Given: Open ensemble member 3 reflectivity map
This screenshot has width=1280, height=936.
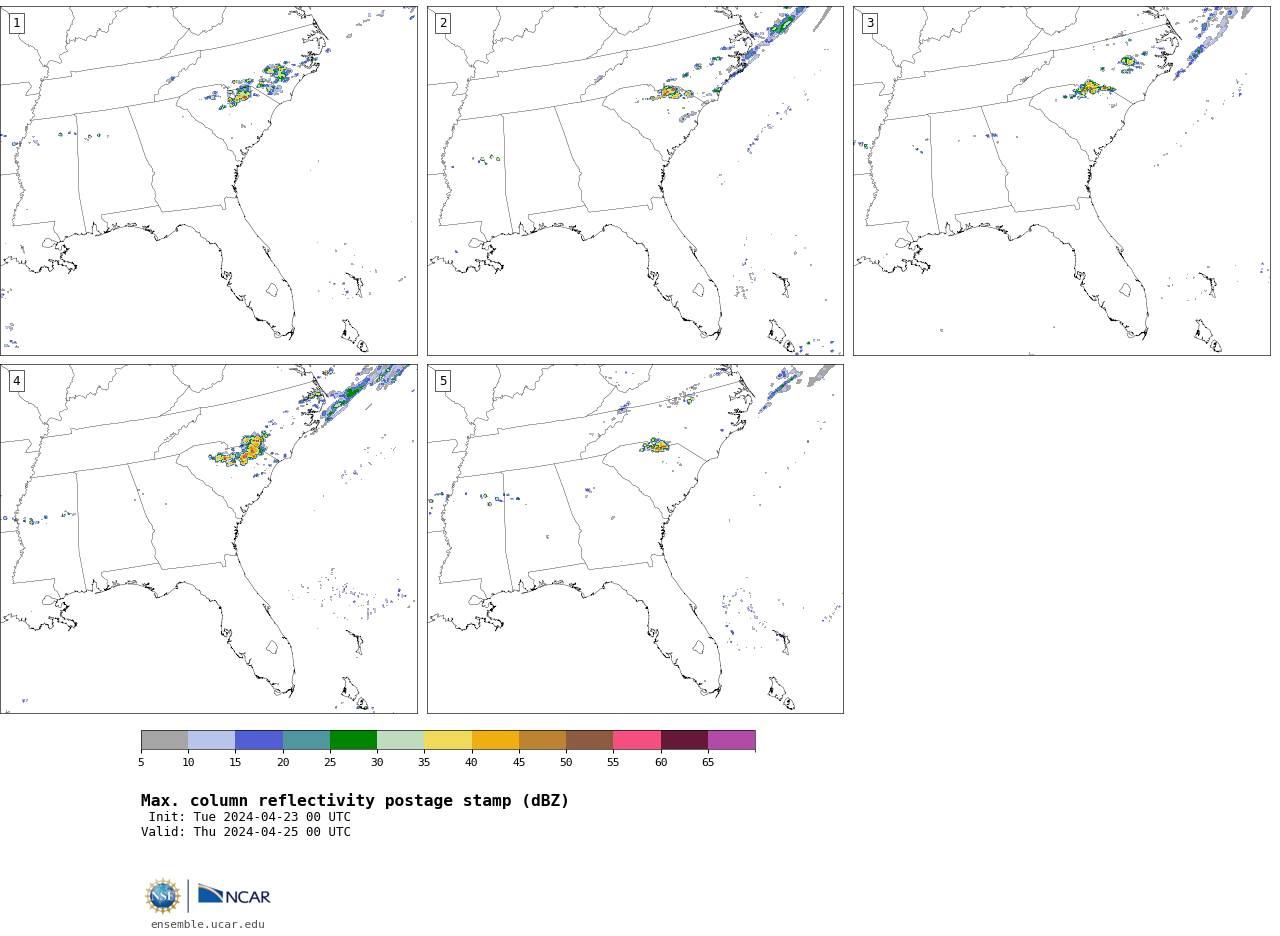Looking at the screenshot, I should (x=1061, y=181).
